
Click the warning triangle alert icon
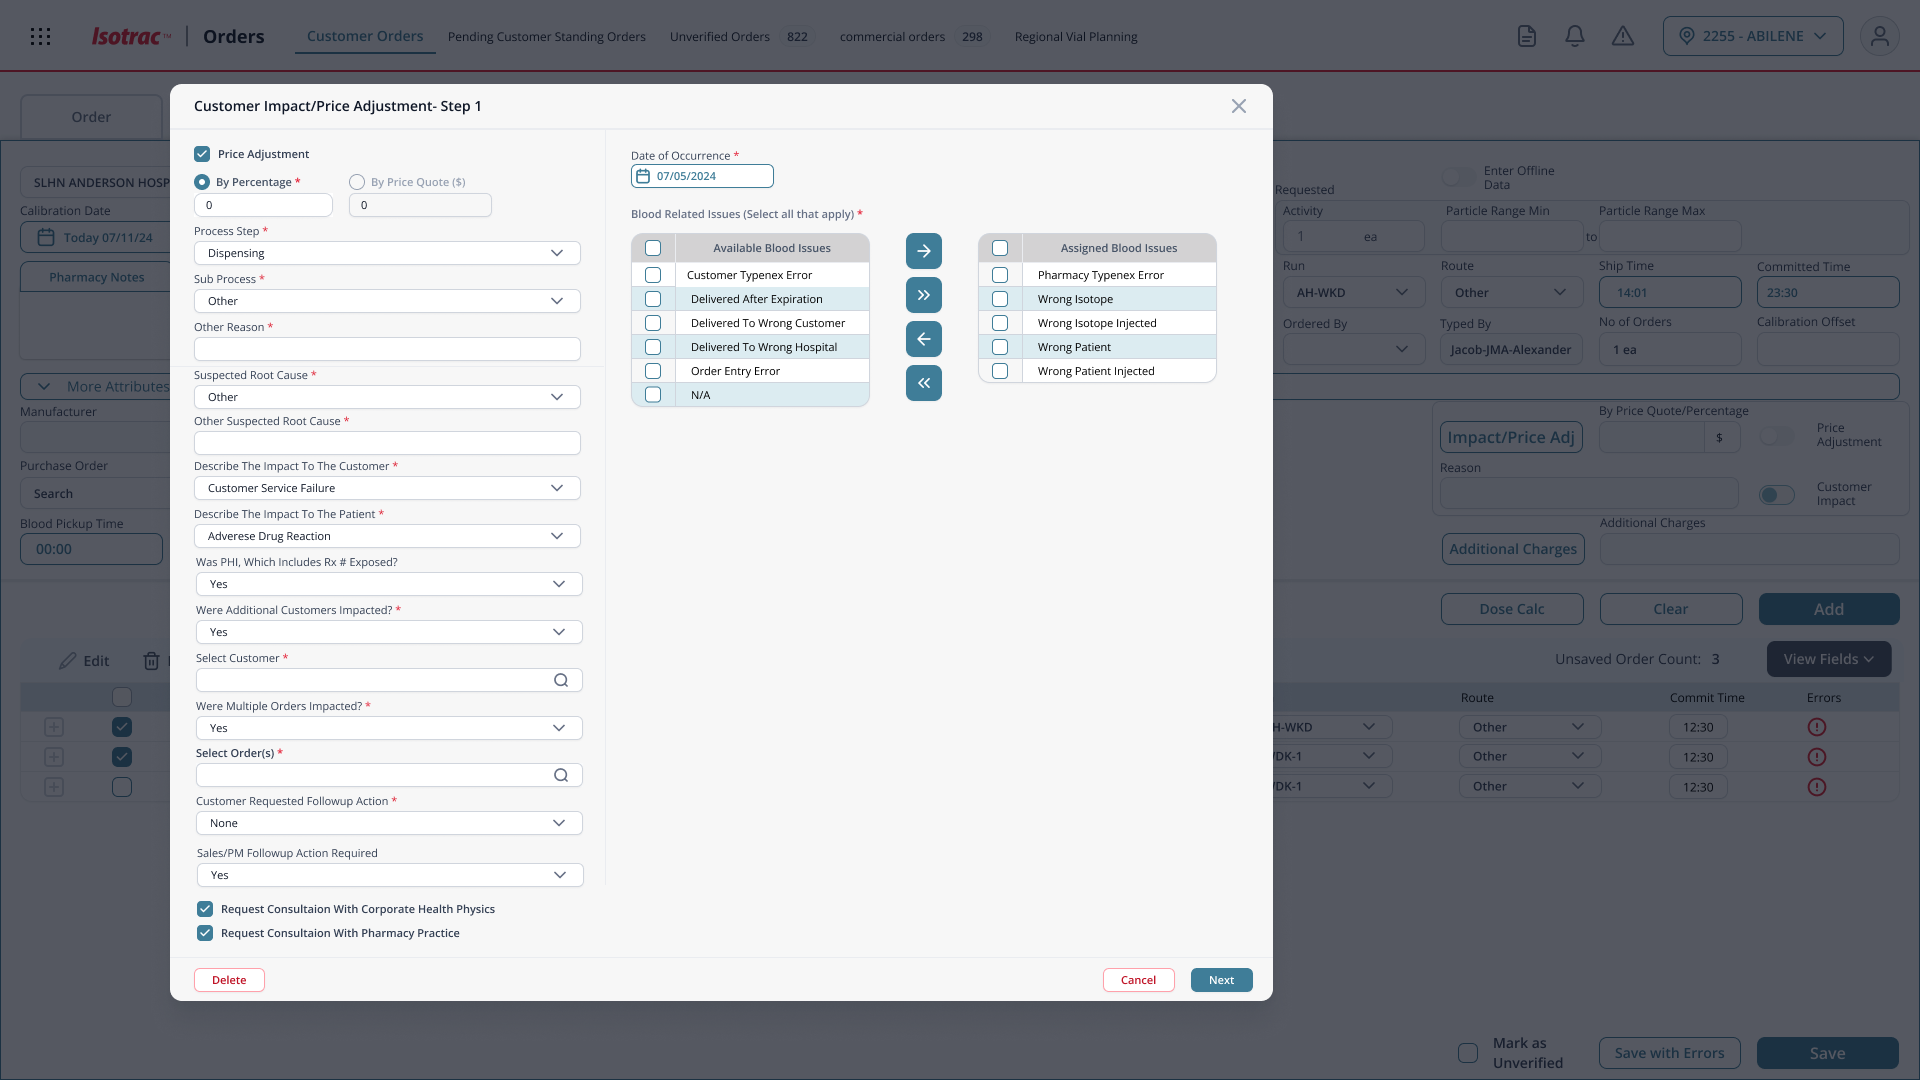coord(1622,36)
